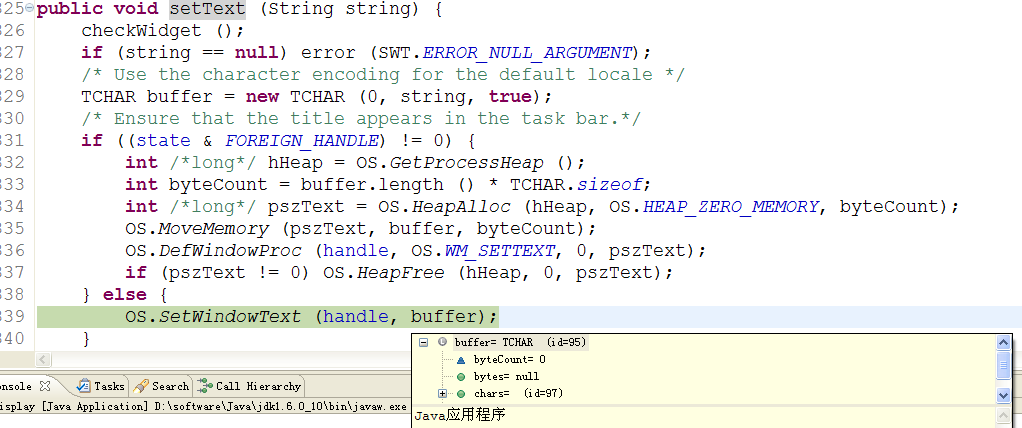Click the "public" keyword
Screen dimensions: 1022x428
point(69,9)
